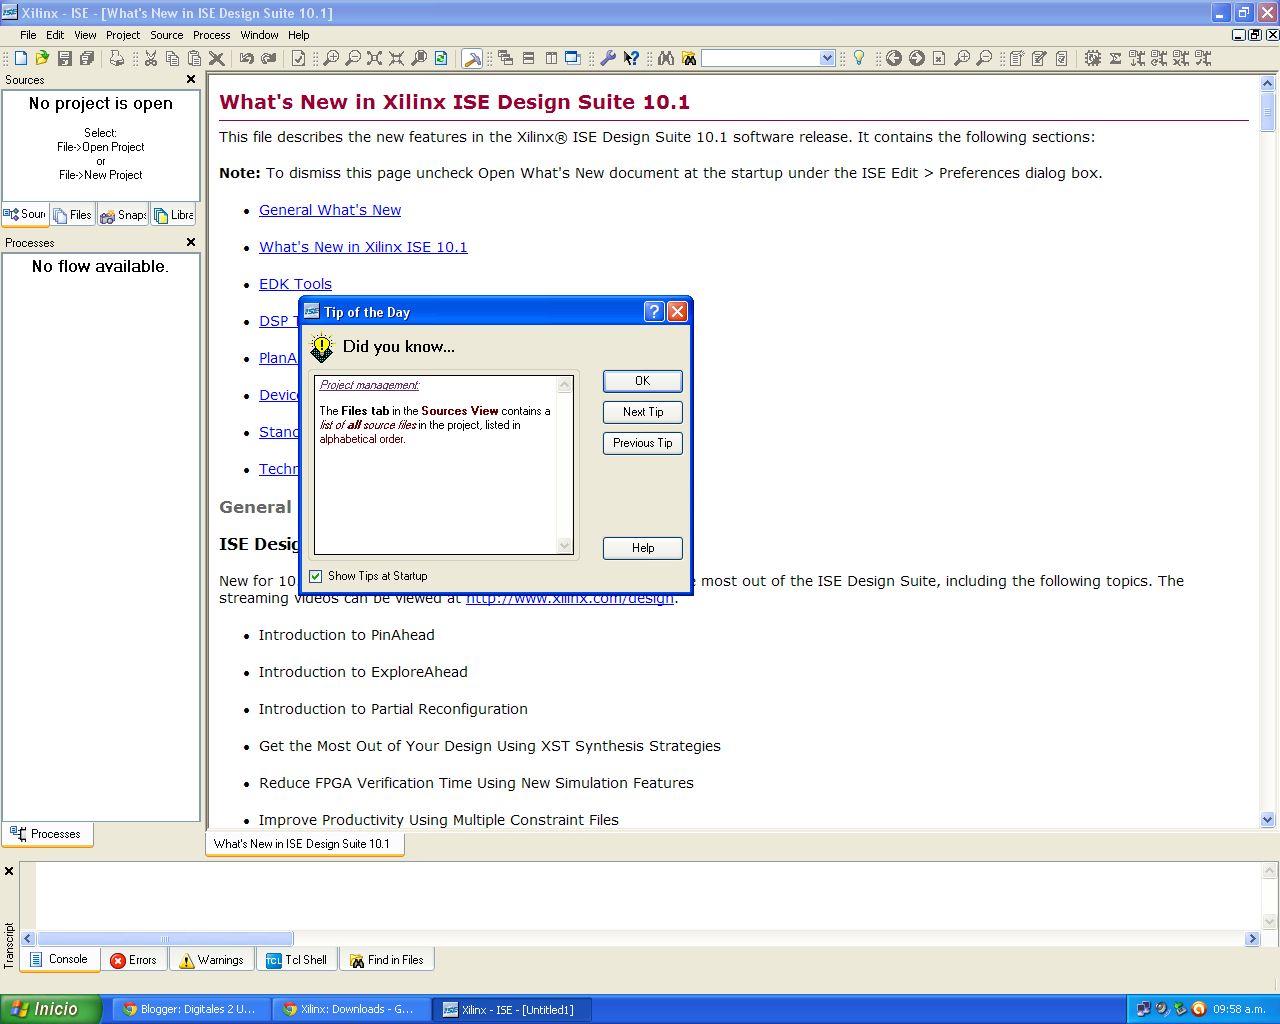Click the Open file folder icon
This screenshot has width=1280, height=1024.
pos(42,58)
